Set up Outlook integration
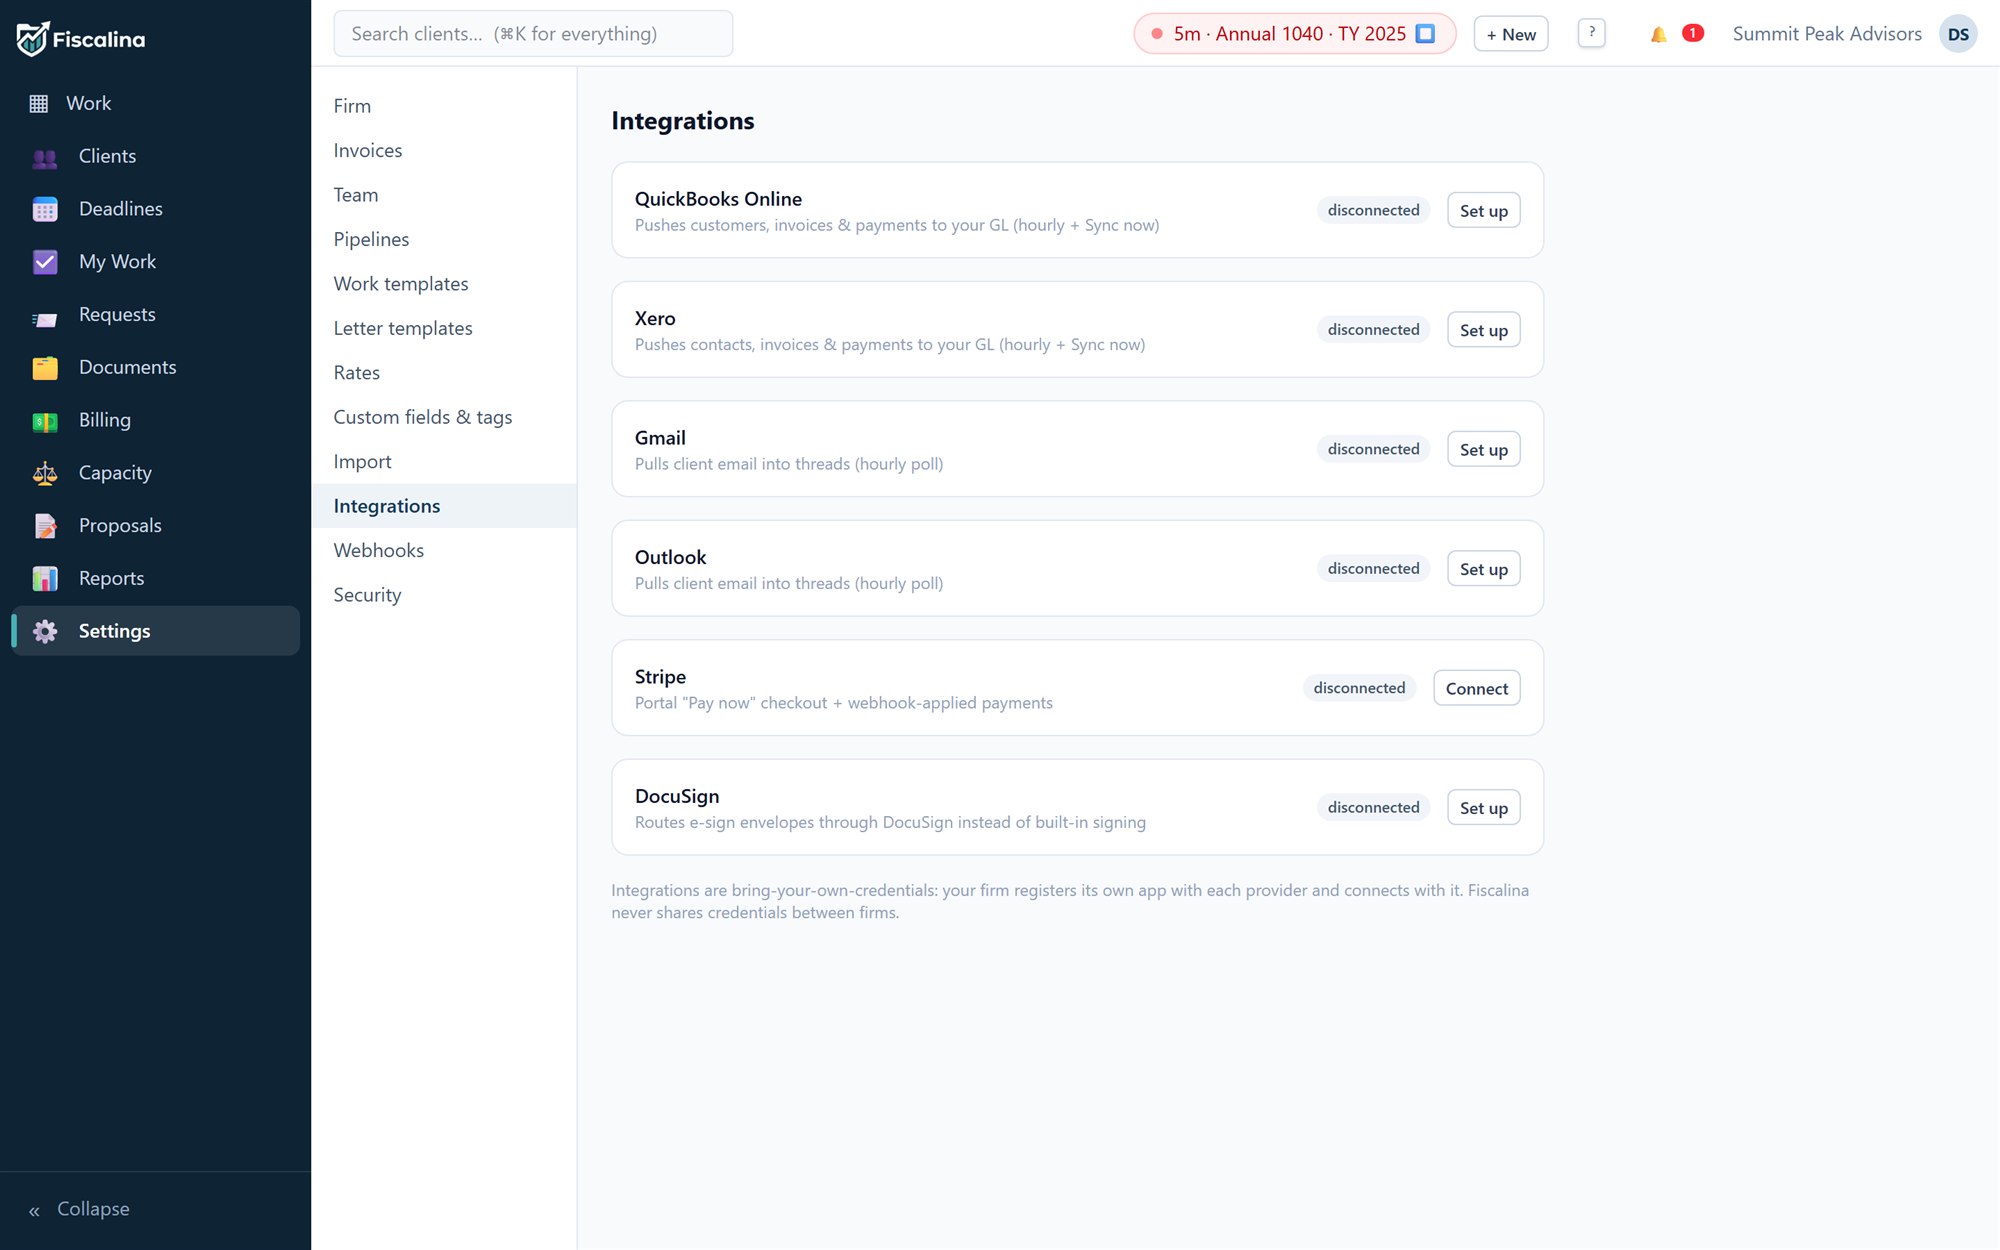This screenshot has width=2000, height=1250. (1483, 569)
